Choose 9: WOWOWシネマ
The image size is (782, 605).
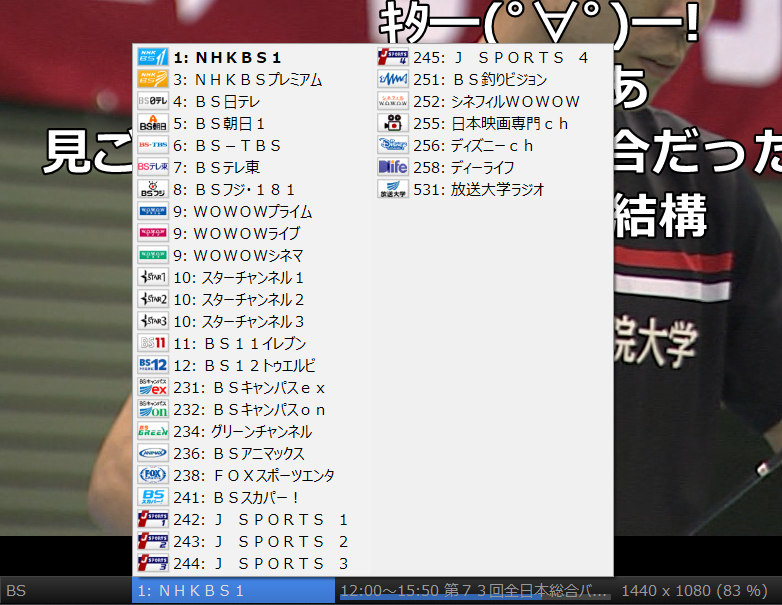point(253,255)
